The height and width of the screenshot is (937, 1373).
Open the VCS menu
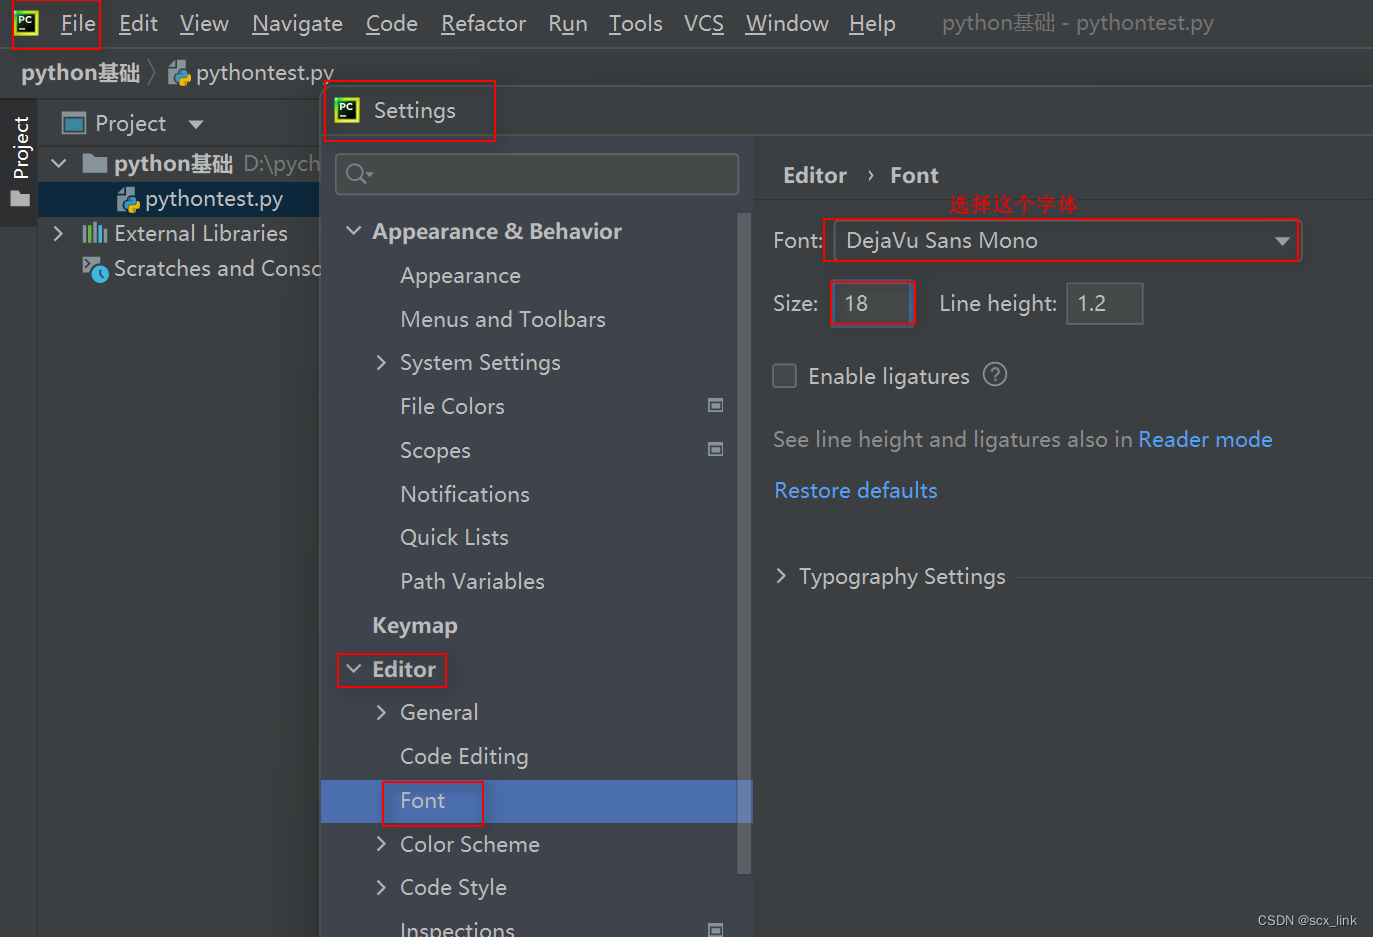tap(703, 23)
